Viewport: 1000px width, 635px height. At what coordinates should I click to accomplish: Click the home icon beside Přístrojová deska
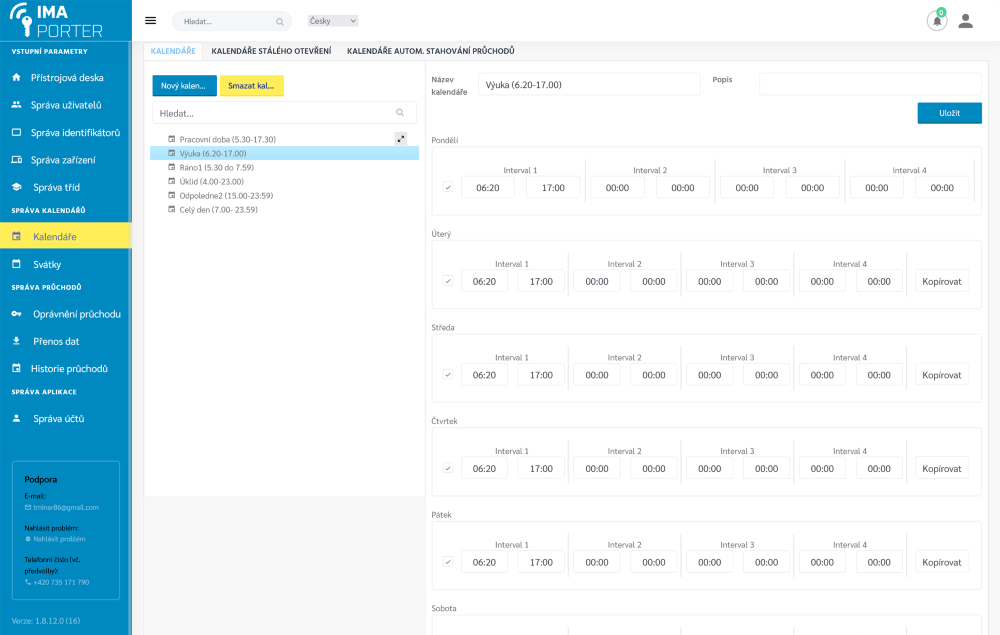tap(17, 77)
